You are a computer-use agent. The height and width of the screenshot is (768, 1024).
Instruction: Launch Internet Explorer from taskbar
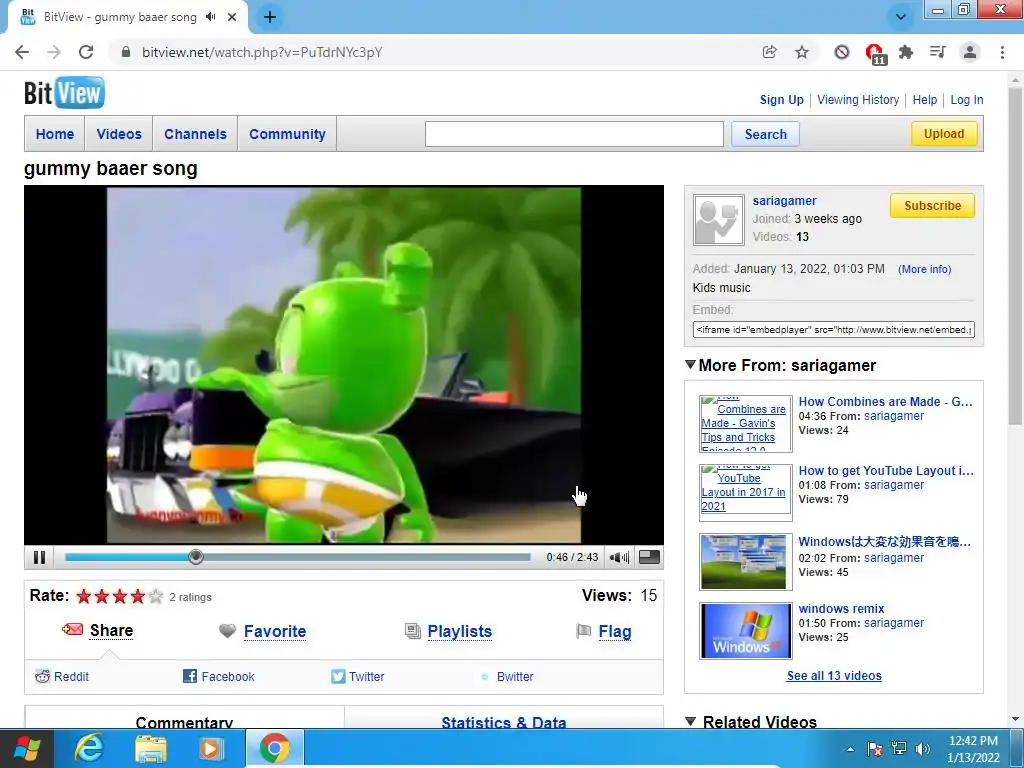point(89,748)
